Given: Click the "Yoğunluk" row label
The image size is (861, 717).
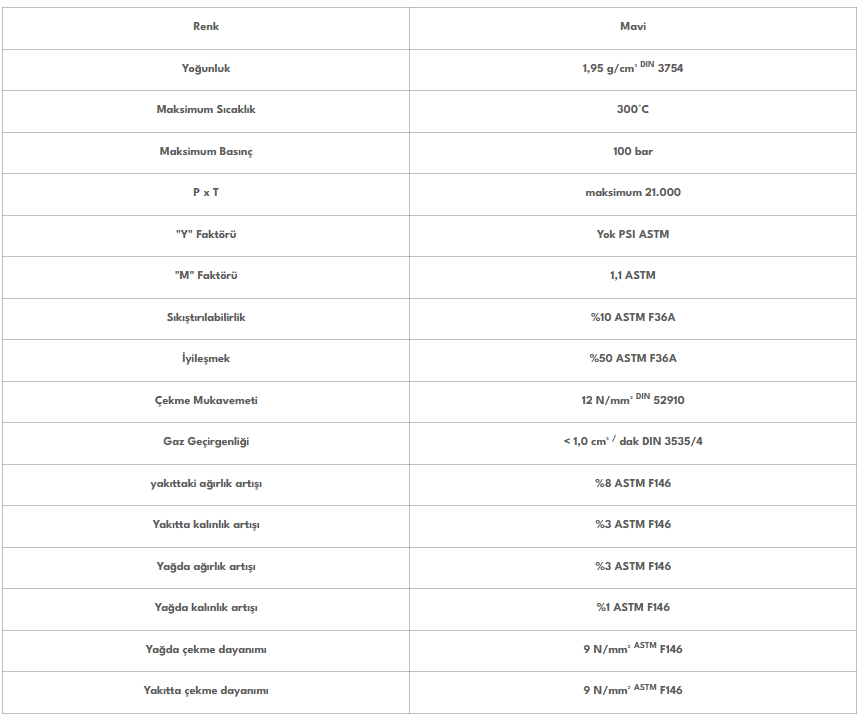Looking at the screenshot, I should point(206,69).
